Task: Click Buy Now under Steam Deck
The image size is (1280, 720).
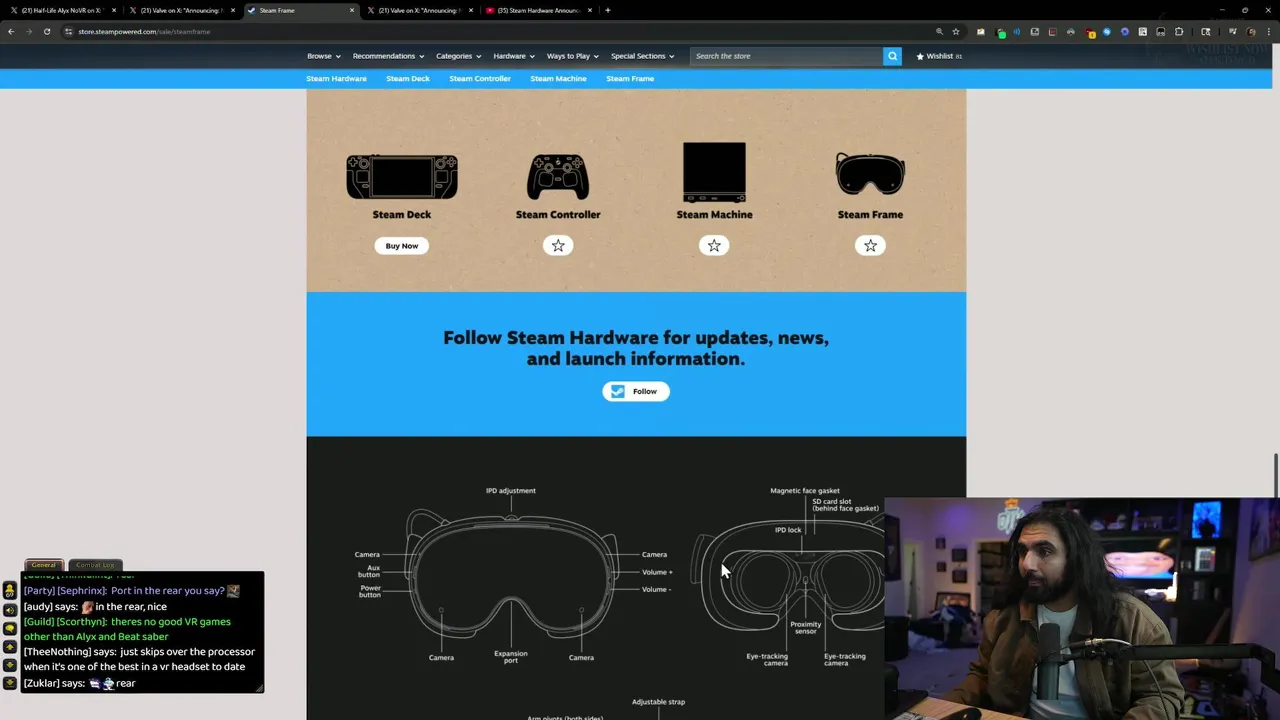Action: click(402, 245)
